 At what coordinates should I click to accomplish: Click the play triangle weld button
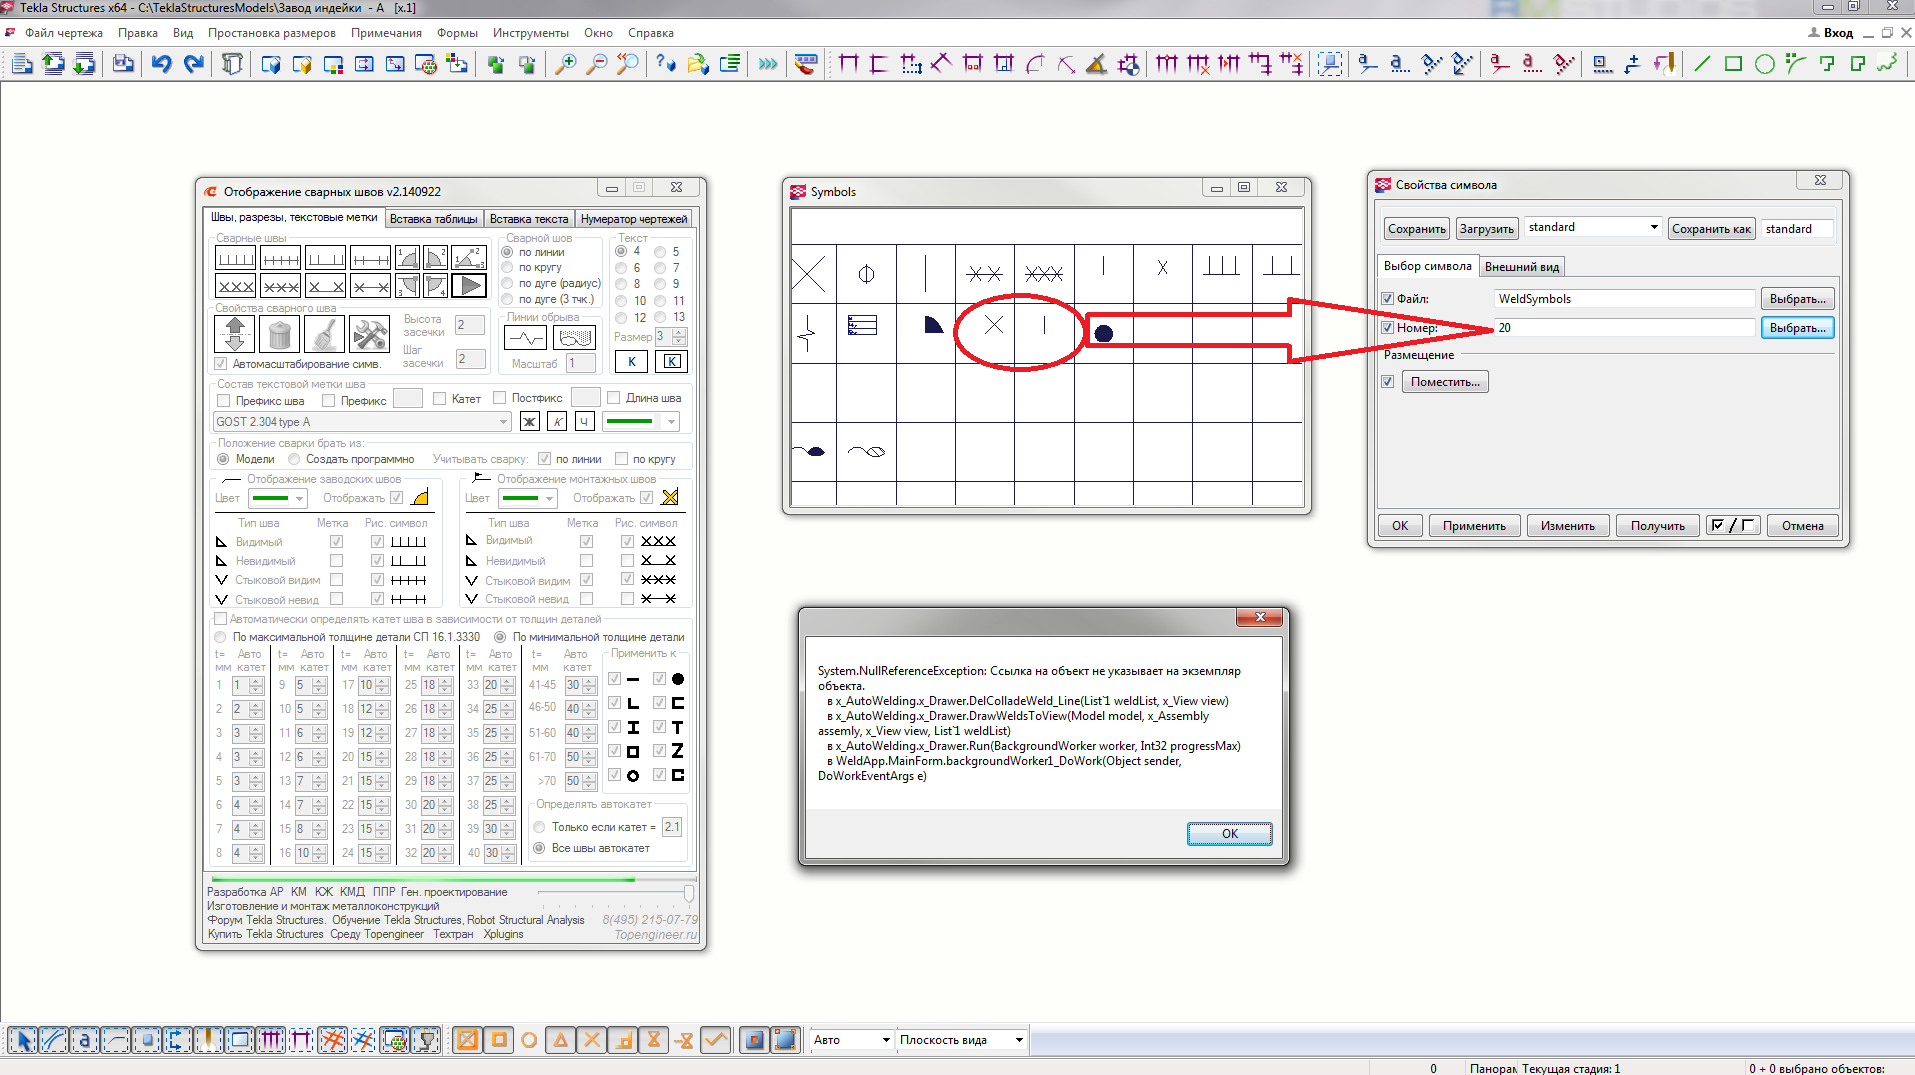tap(468, 286)
